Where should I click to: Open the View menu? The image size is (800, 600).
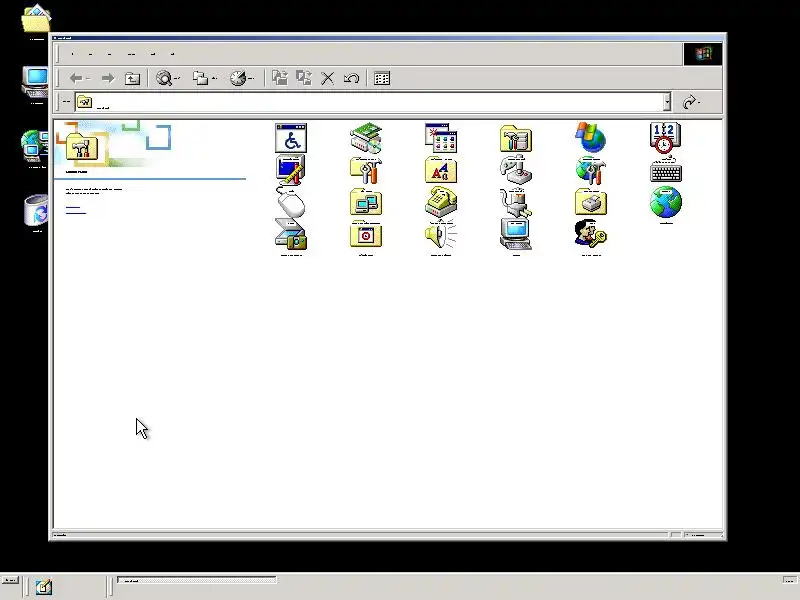pyautogui.click(x=110, y=54)
